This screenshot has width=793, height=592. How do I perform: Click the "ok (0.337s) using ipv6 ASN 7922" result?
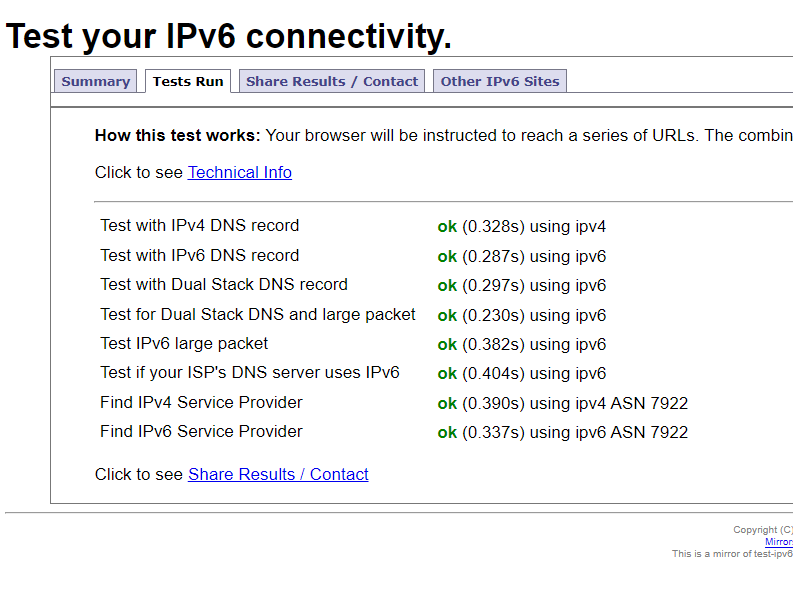tap(563, 432)
